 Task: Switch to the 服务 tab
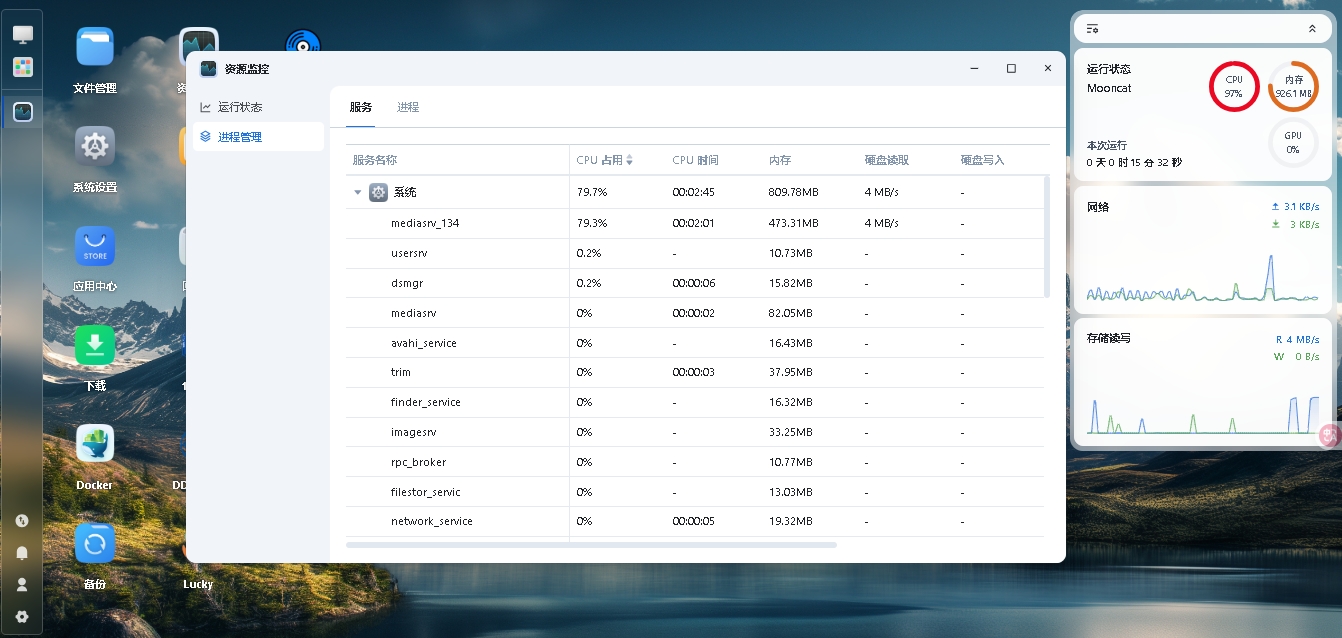[361, 107]
